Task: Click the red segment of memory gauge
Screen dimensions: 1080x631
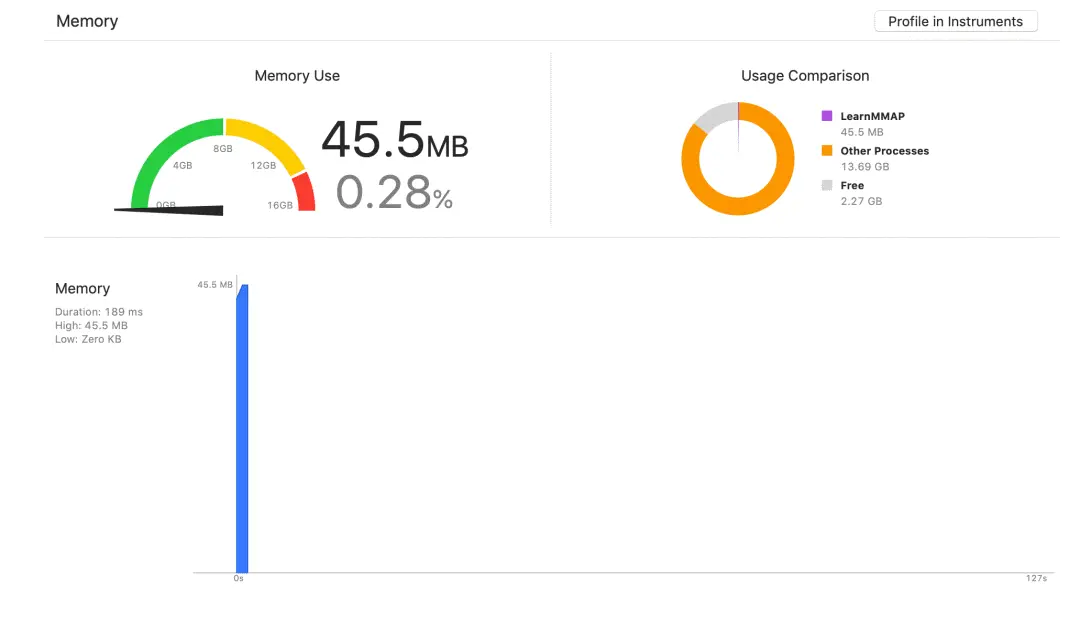Action: (304, 192)
